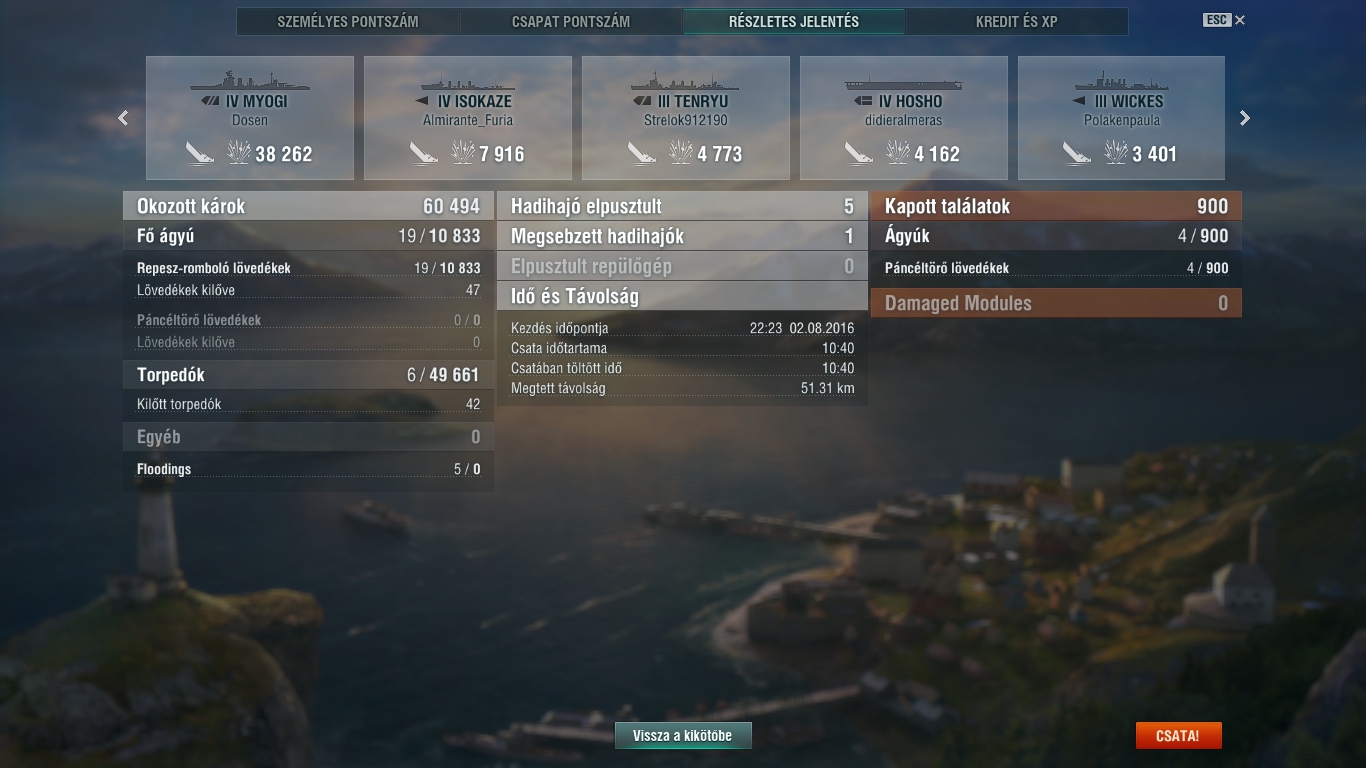Image resolution: width=1366 pixels, height=768 pixels.
Task: Switch to the Személyes Pontszám tab
Action: click(348, 21)
